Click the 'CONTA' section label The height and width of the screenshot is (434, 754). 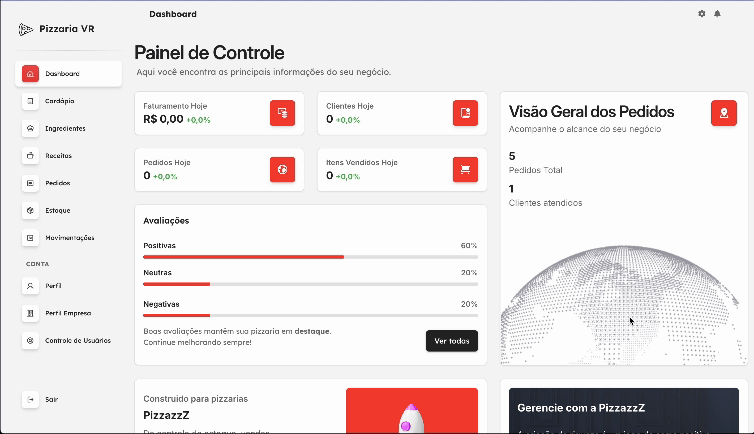click(38, 264)
